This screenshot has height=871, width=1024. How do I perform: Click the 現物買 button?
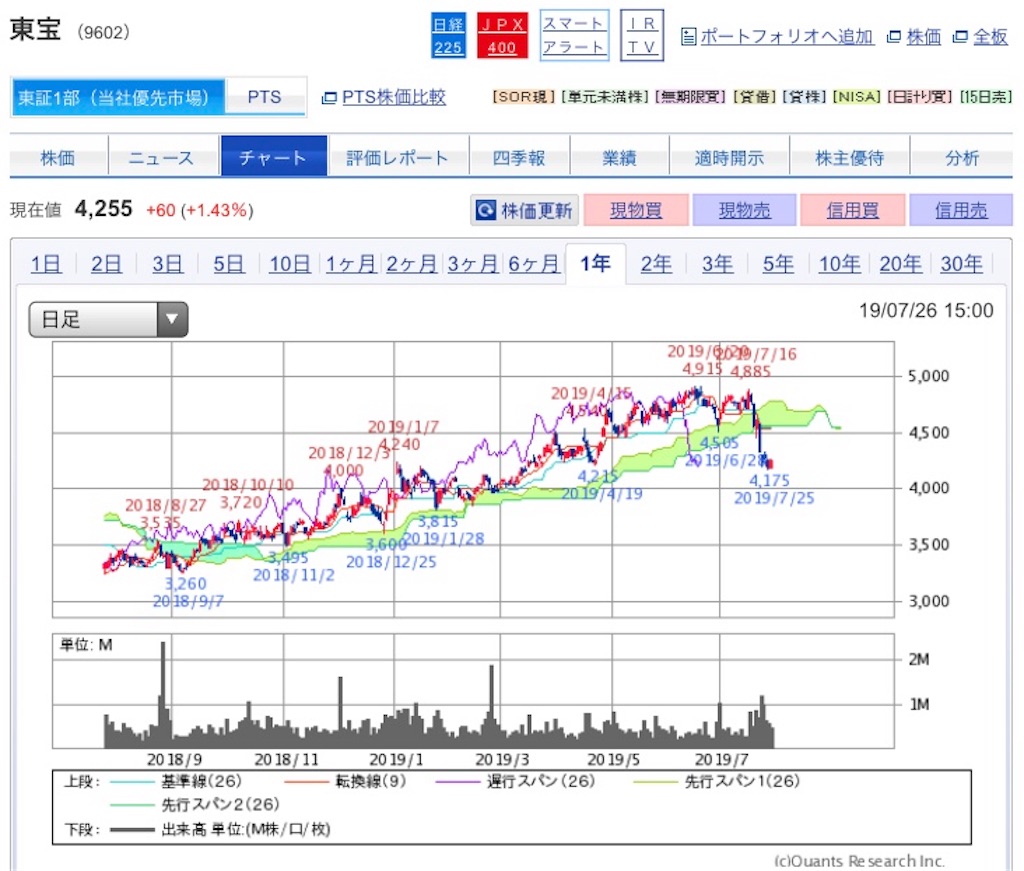pyautogui.click(x=636, y=210)
